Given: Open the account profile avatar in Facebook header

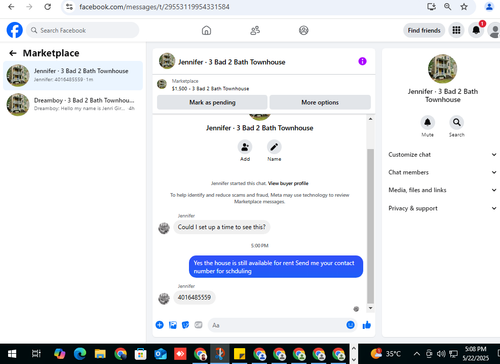Looking at the screenshot, I should 495,30.
